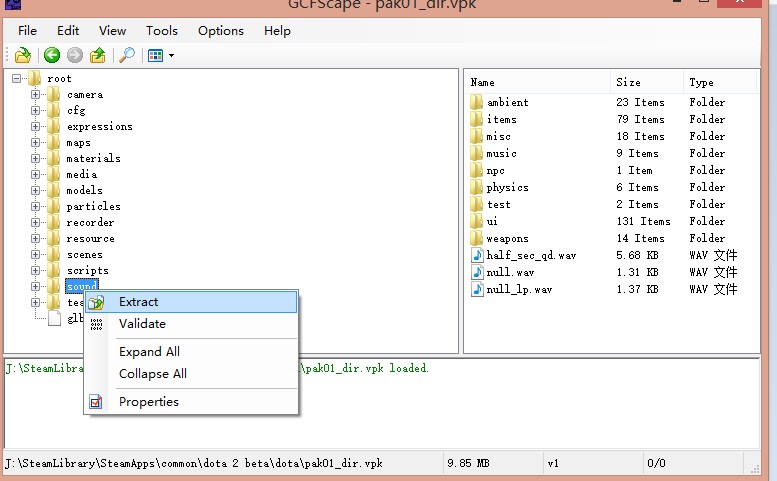The height and width of the screenshot is (481, 777).
Task: Open the Help menu
Action: click(x=277, y=31)
